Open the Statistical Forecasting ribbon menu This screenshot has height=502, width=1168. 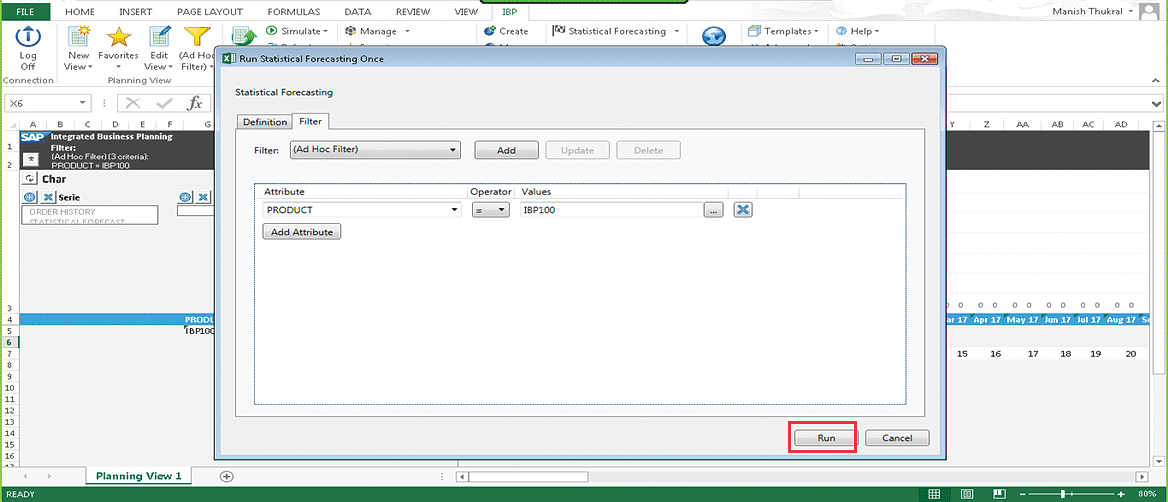(616, 31)
